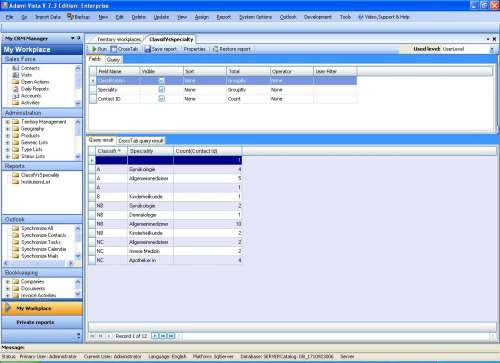Expand the Geography tree node
This screenshot has height=363, width=500.
click(x=8, y=129)
